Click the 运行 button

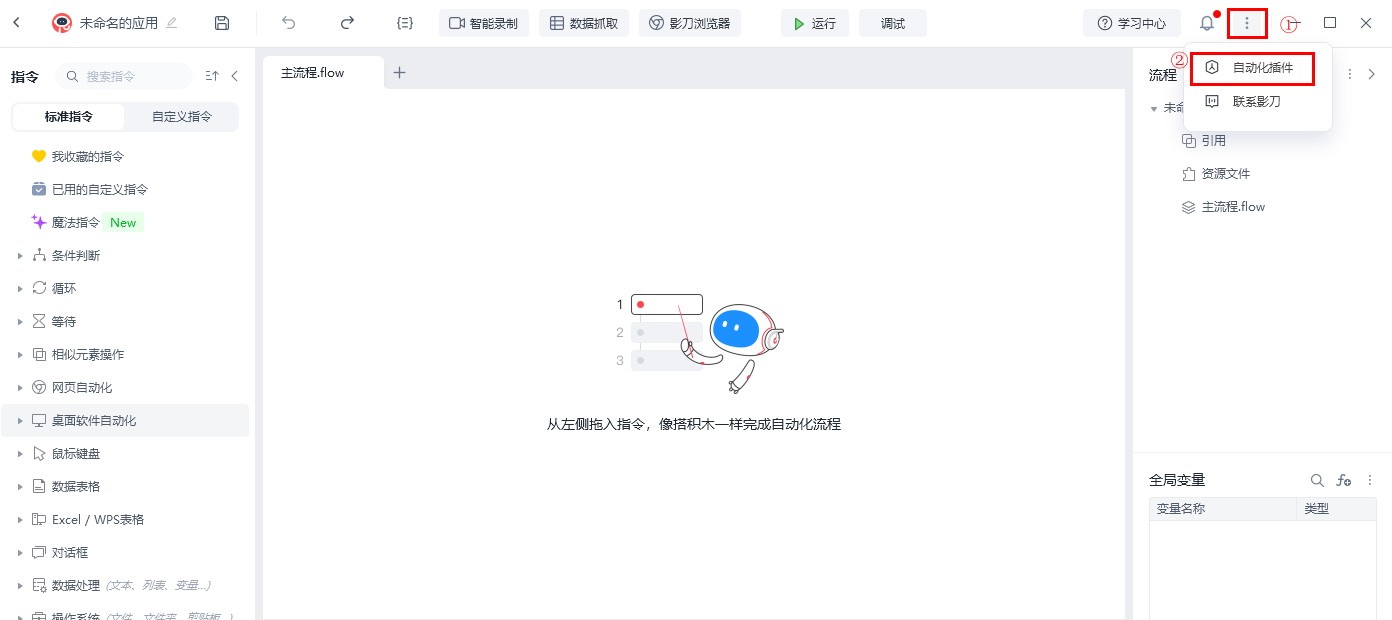coord(815,23)
